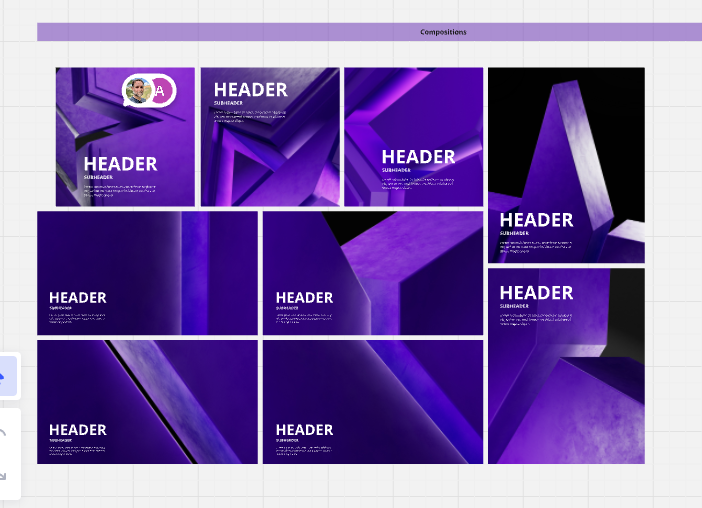Screen dimensions: 702x508
Task: Select wide composition with vertical purple bar
Action: (147, 273)
